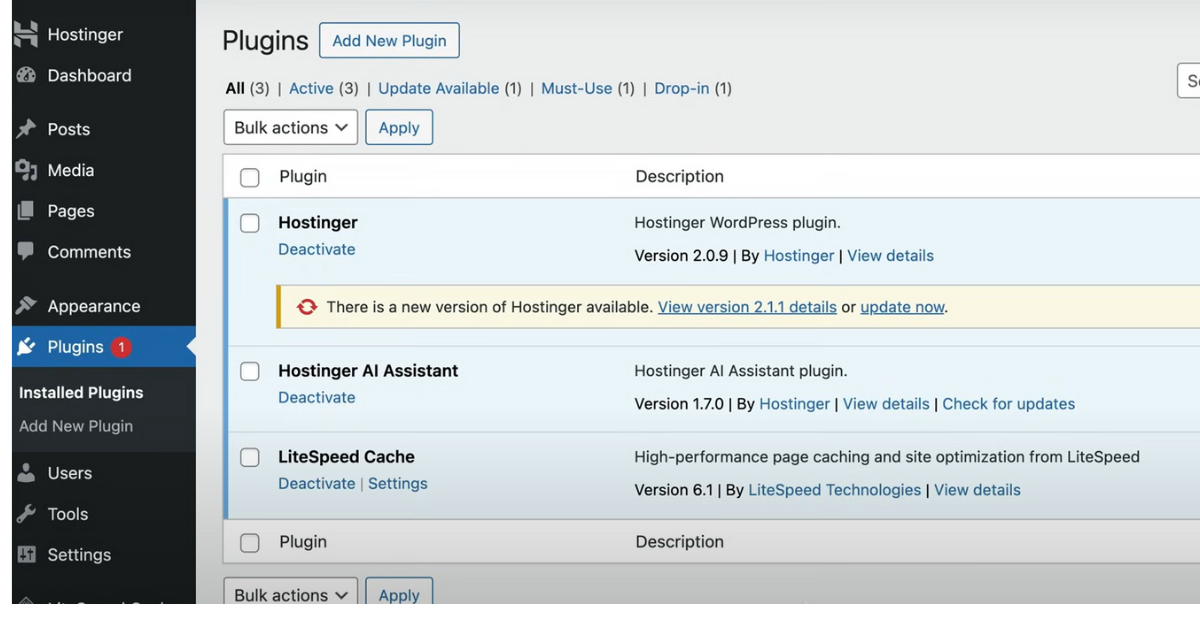Click the Posts pushpin icon
1200x628 pixels.
coord(27,129)
